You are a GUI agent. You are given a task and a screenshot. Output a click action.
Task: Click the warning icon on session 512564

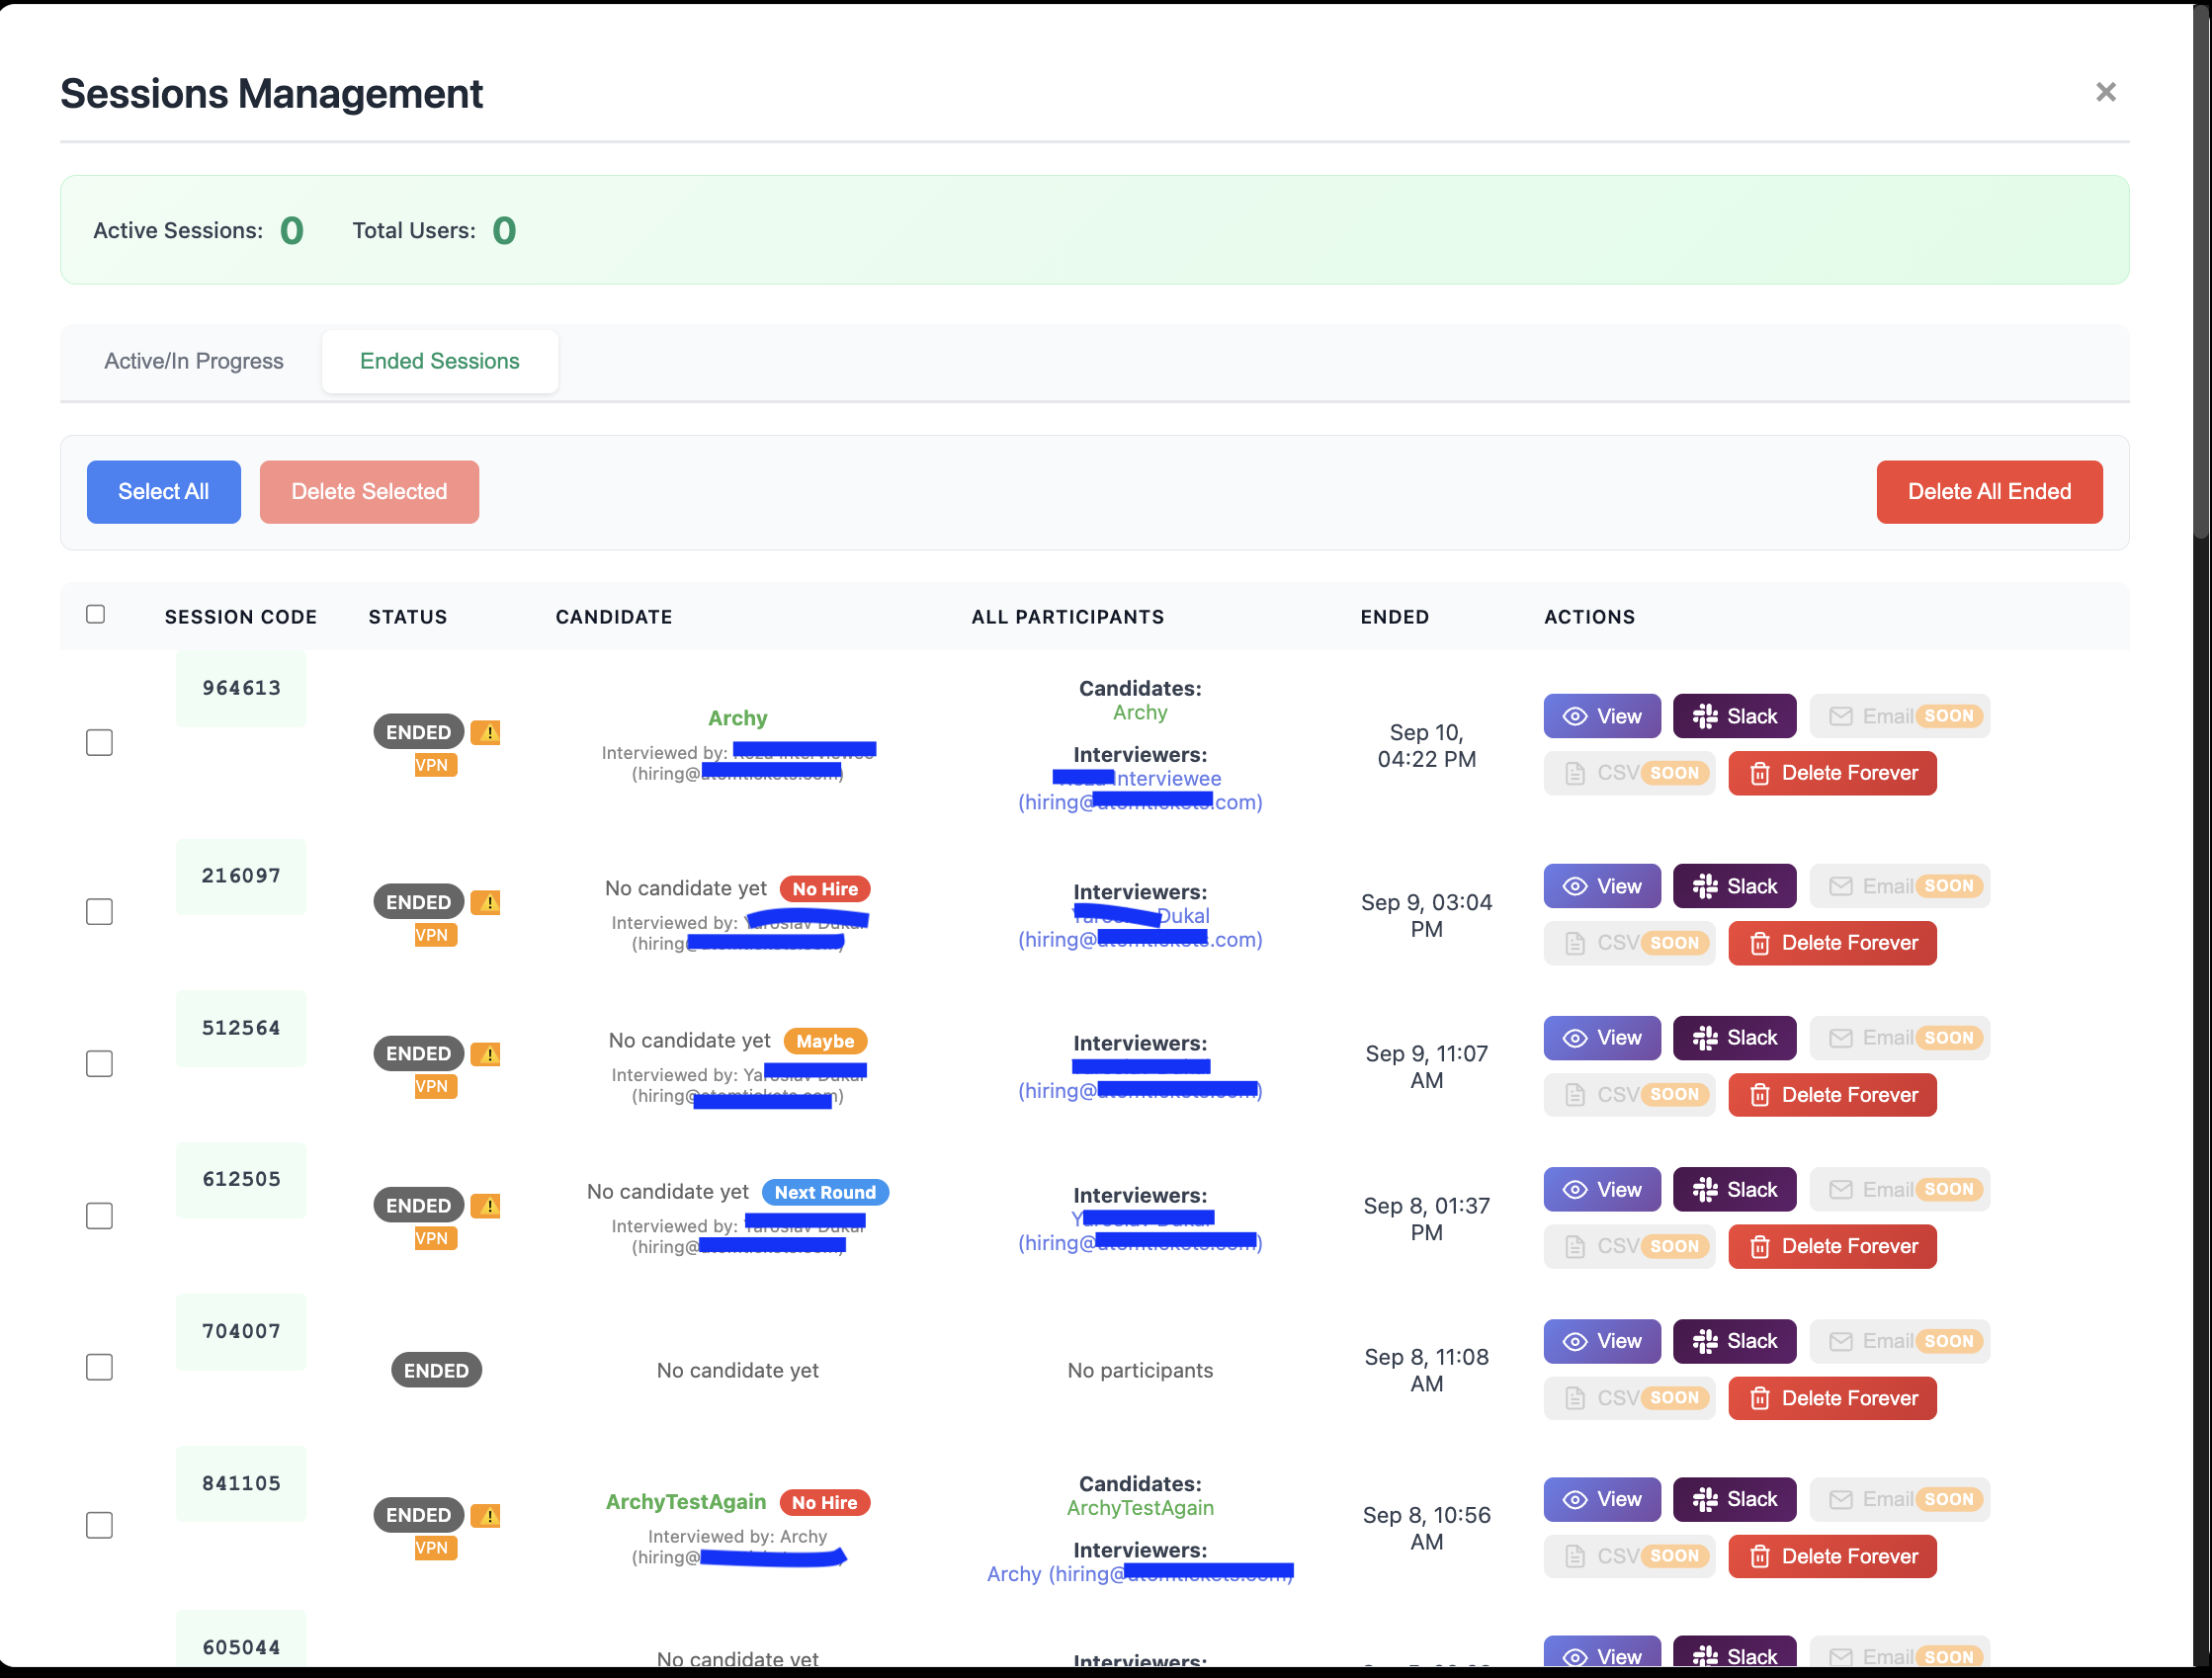486,1054
